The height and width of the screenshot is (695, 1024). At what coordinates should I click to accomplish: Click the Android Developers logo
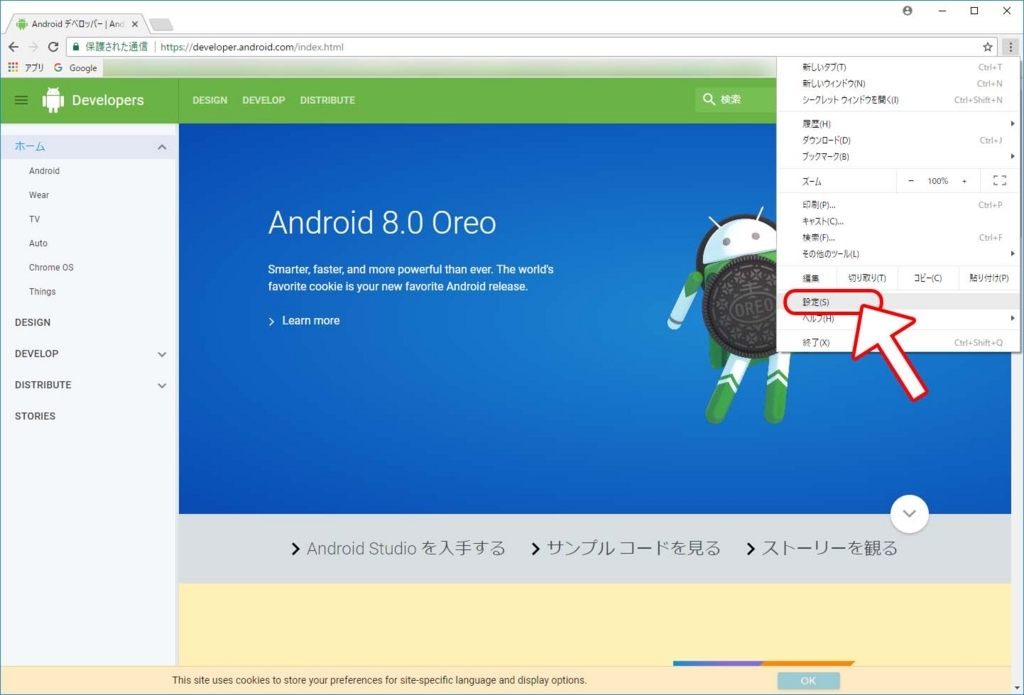click(x=93, y=100)
